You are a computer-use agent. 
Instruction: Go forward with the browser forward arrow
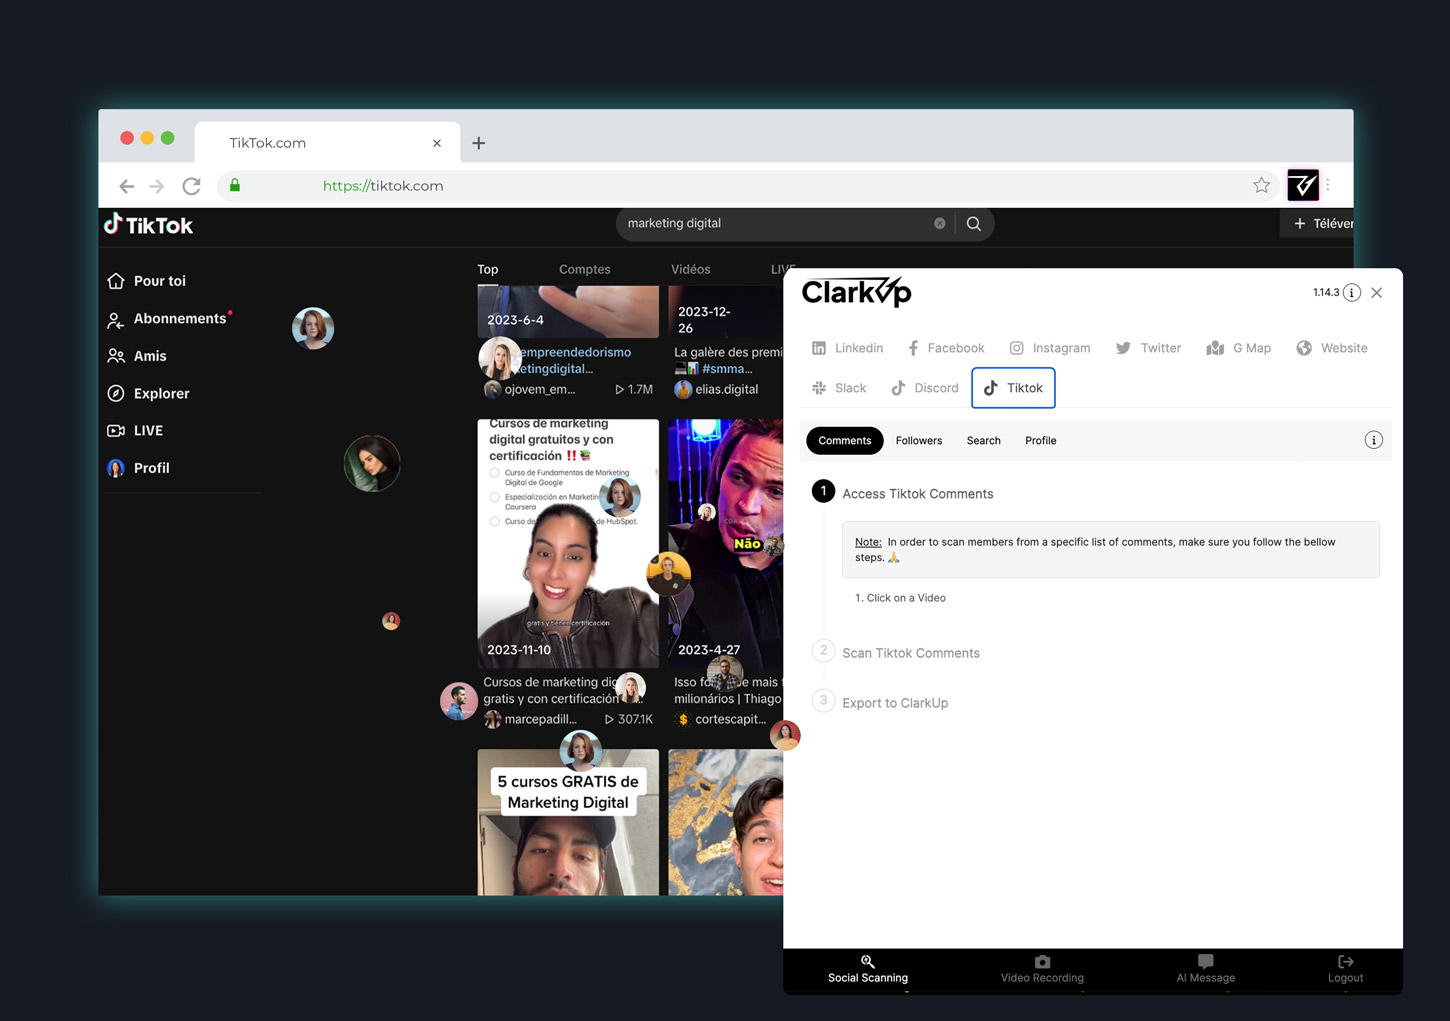pos(157,186)
